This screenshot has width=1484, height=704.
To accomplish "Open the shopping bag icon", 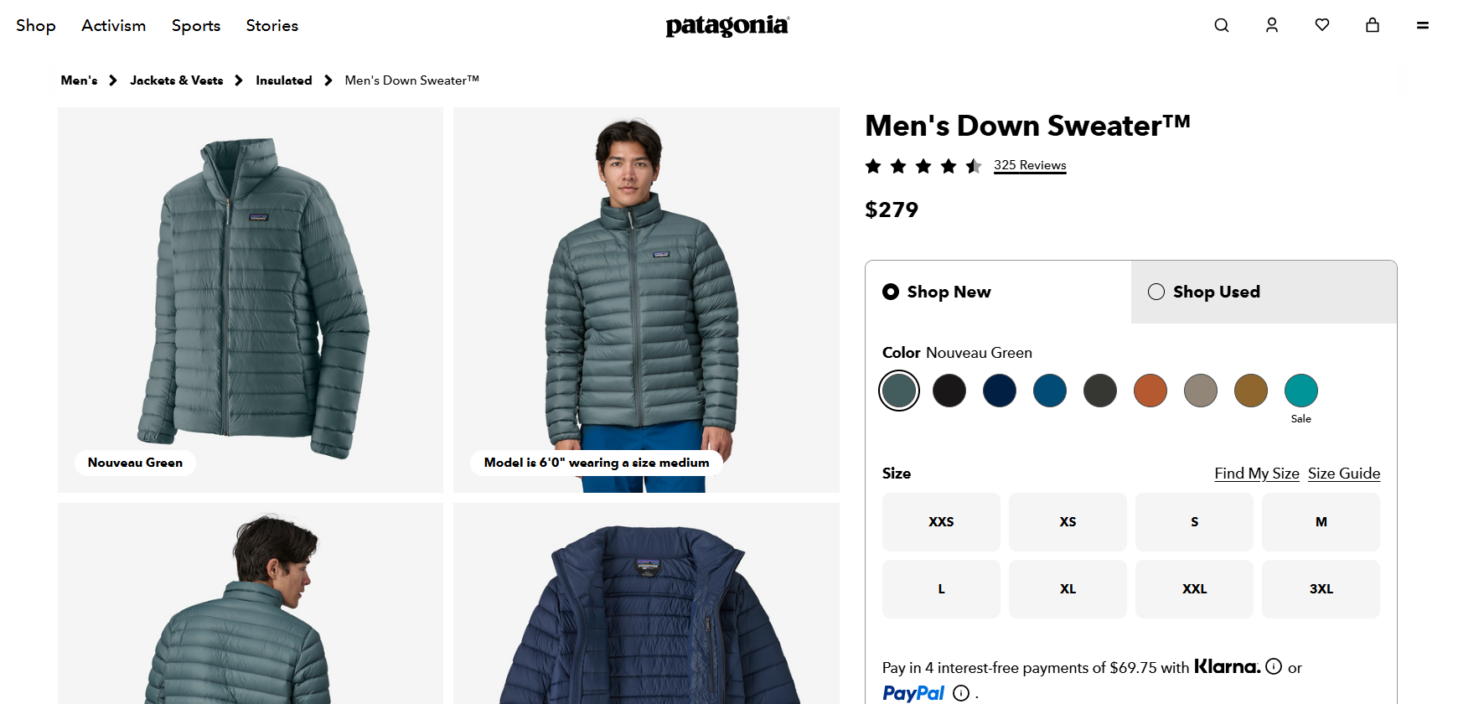I will (x=1372, y=25).
